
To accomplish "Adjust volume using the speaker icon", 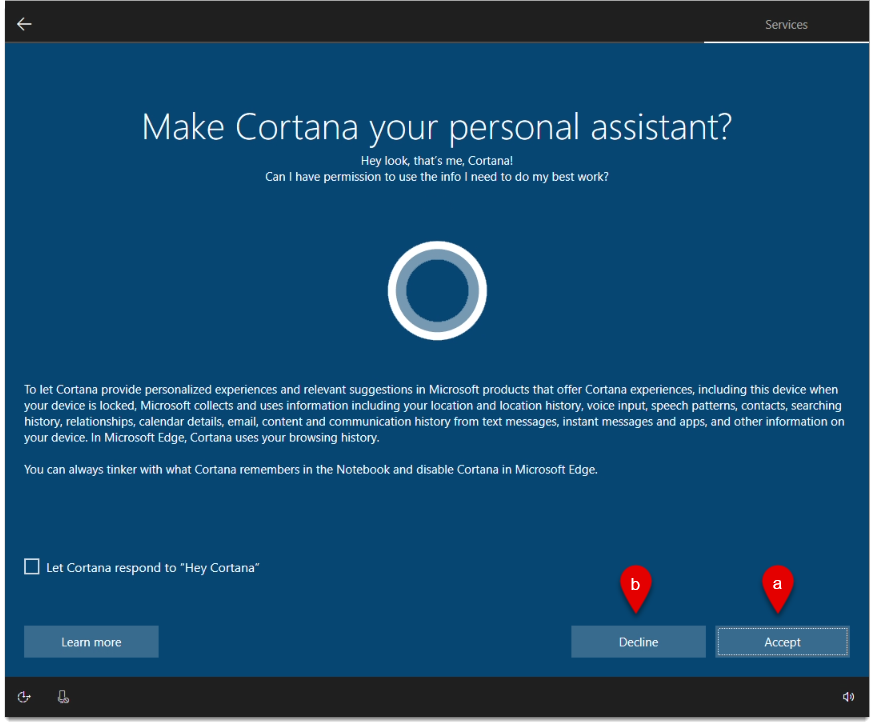I will click(848, 697).
